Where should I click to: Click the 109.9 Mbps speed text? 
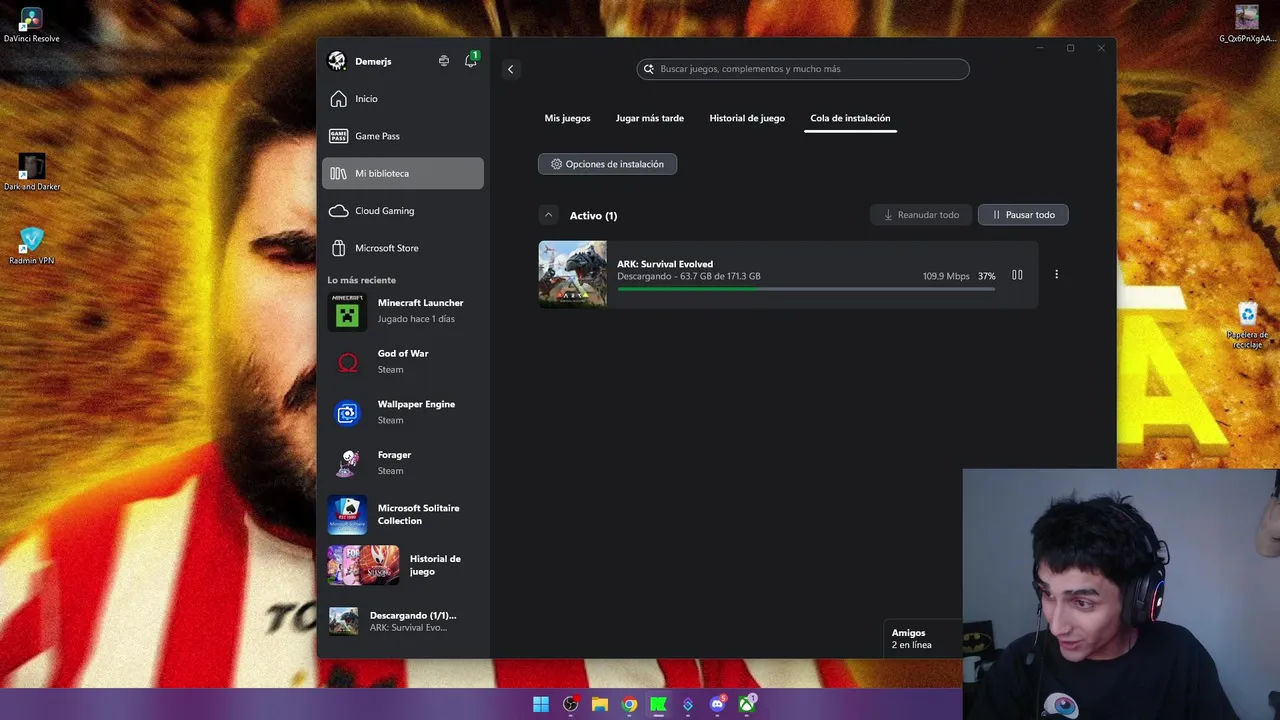point(946,276)
